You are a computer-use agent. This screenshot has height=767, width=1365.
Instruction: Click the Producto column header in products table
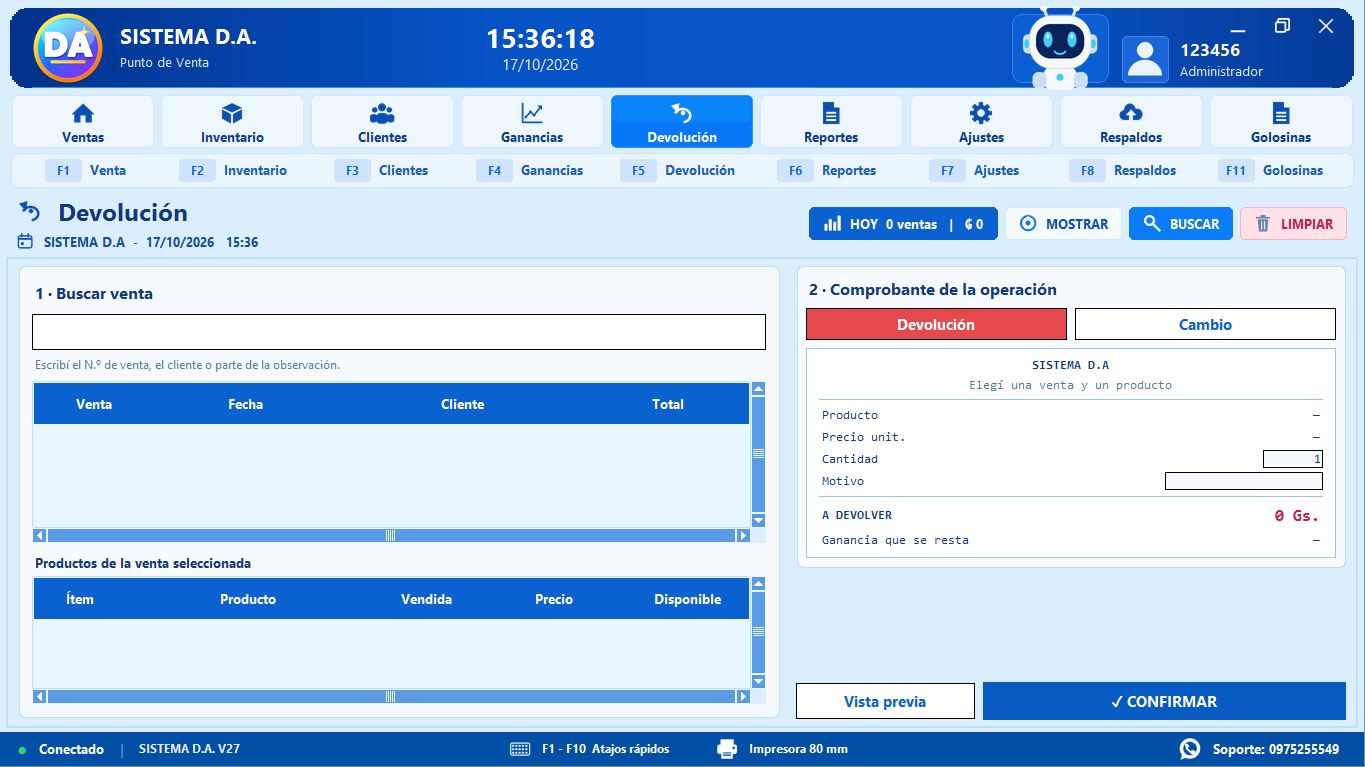click(x=248, y=599)
